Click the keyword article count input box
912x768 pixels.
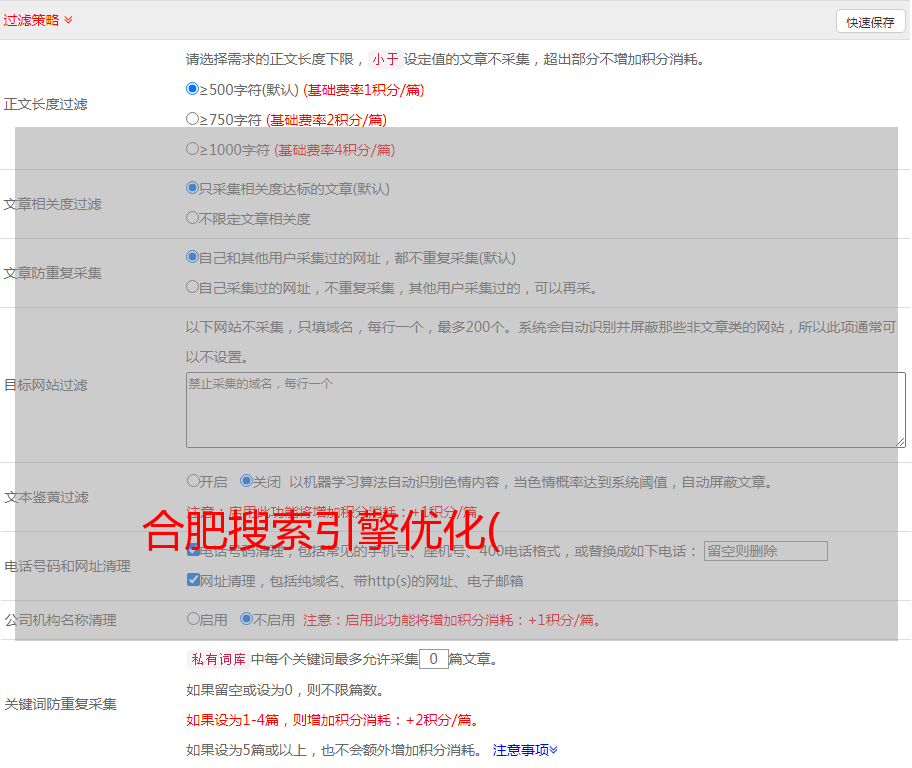coord(433,659)
